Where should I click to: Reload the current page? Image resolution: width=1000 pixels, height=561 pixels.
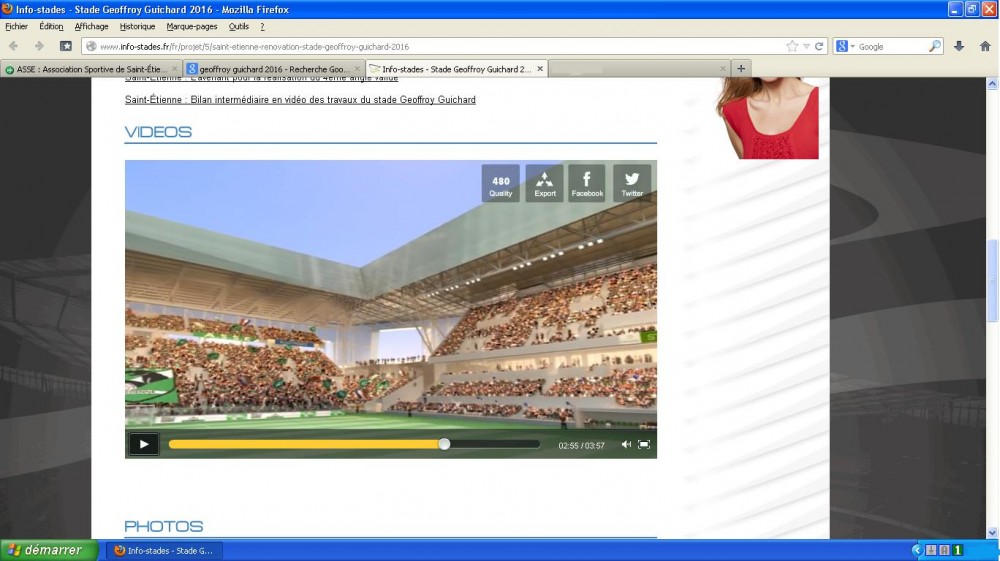click(819, 46)
